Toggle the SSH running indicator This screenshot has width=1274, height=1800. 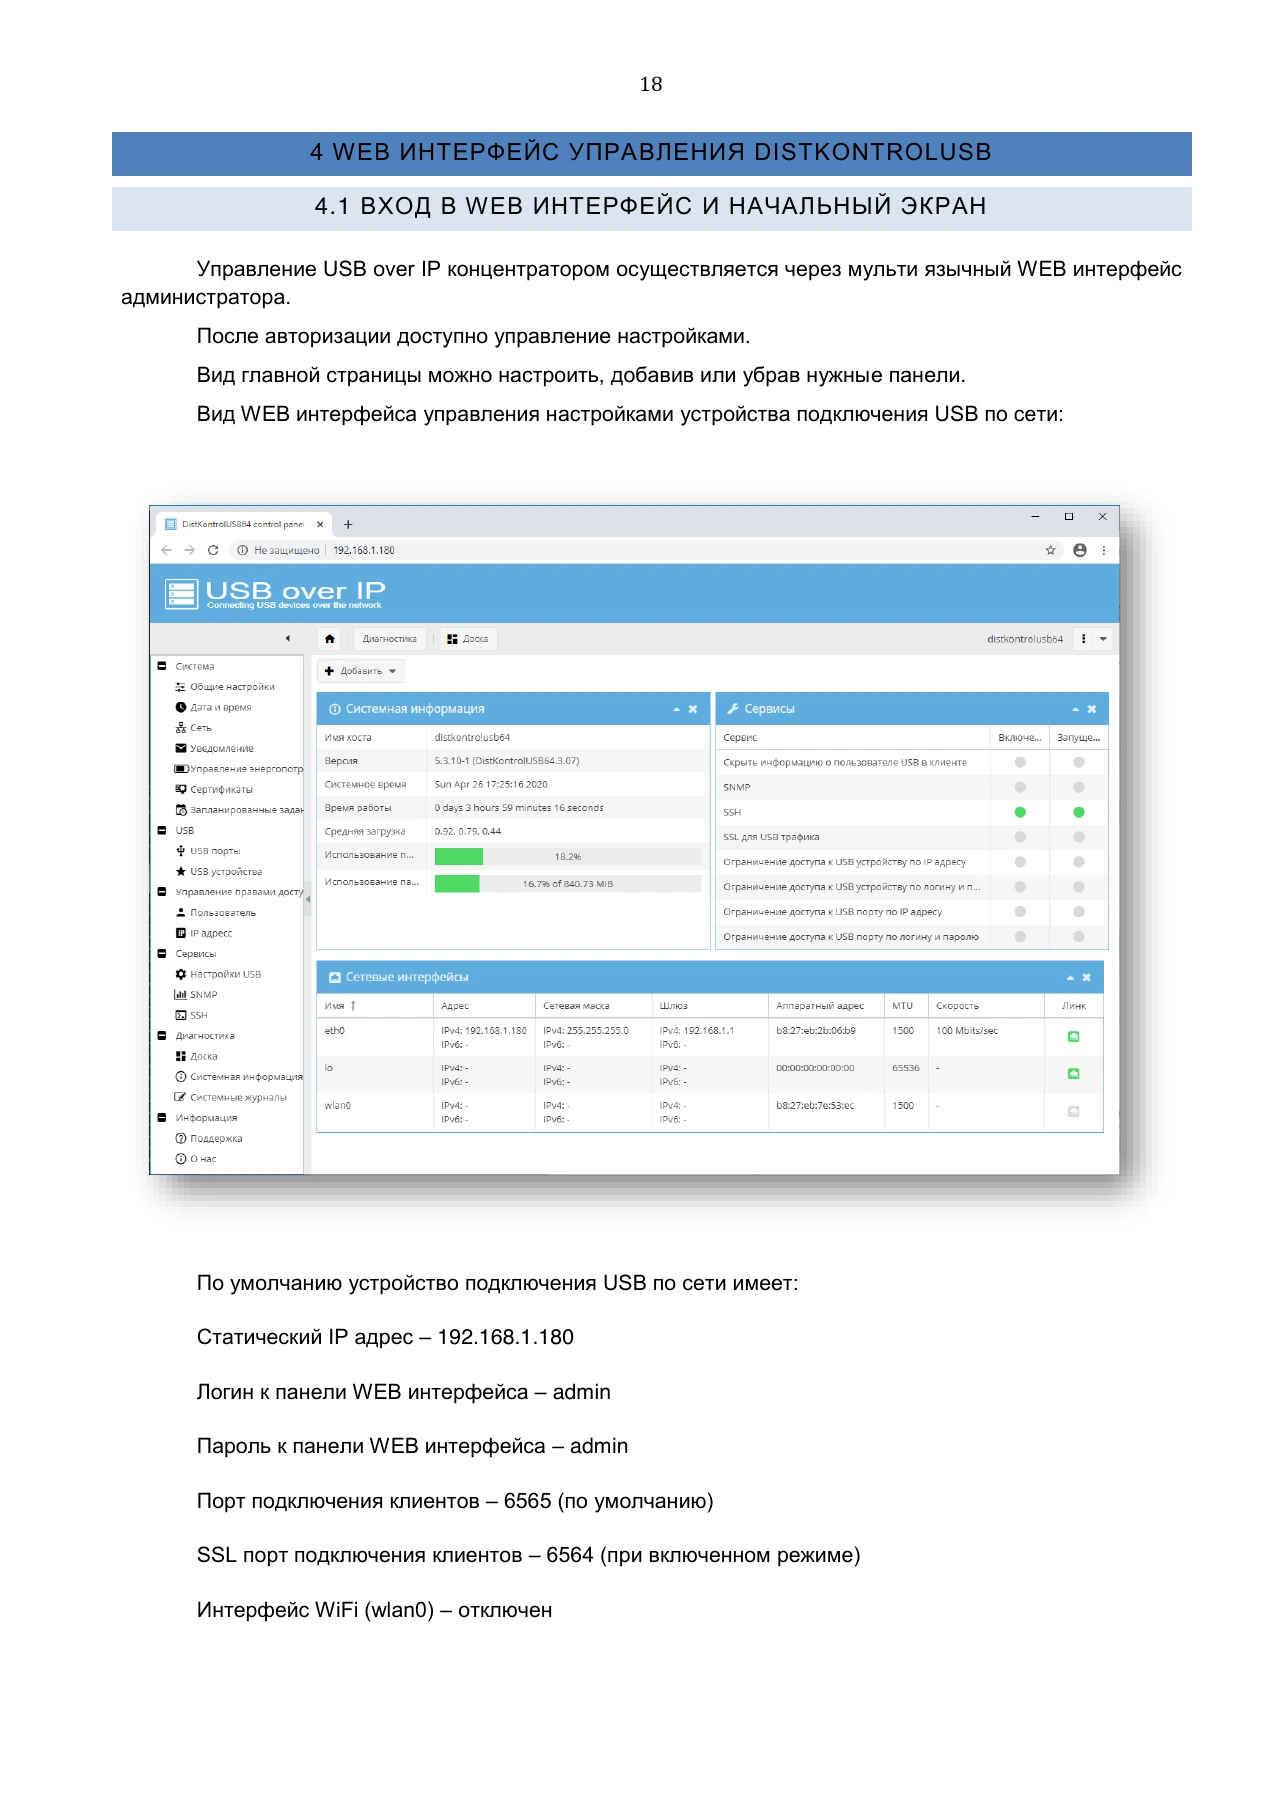tap(1079, 812)
